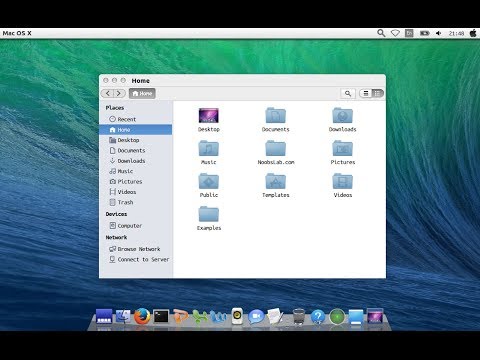Image resolution: width=480 pixels, height=360 pixels.
Task: Click the network indicator icon in top panel
Action: tap(395, 33)
